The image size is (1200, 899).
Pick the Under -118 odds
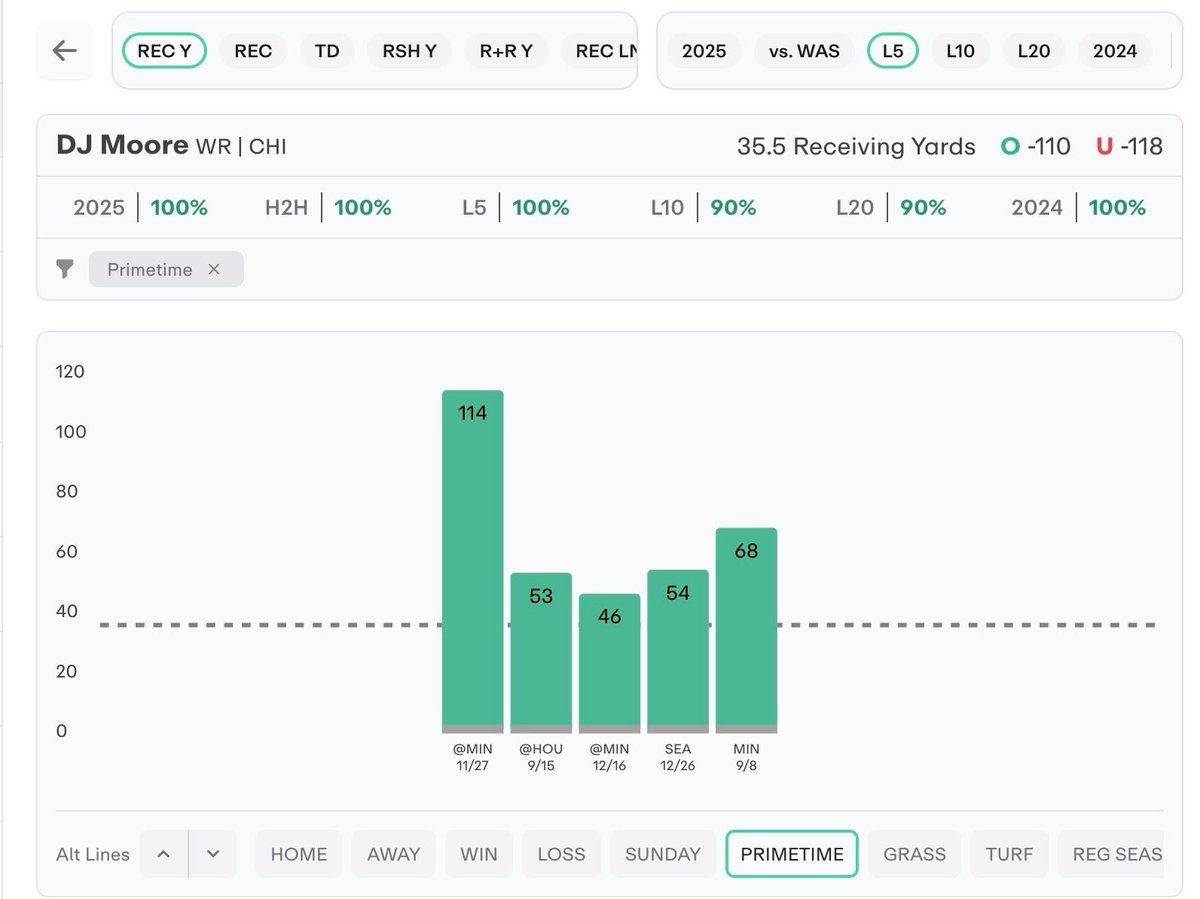[1129, 146]
